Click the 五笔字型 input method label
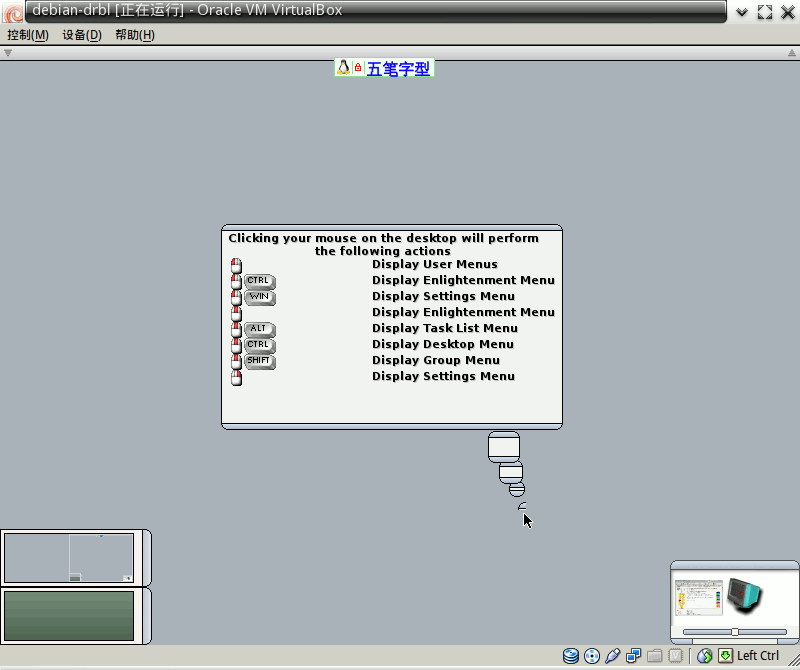This screenshot has height=670, width=800. (398, 68)
